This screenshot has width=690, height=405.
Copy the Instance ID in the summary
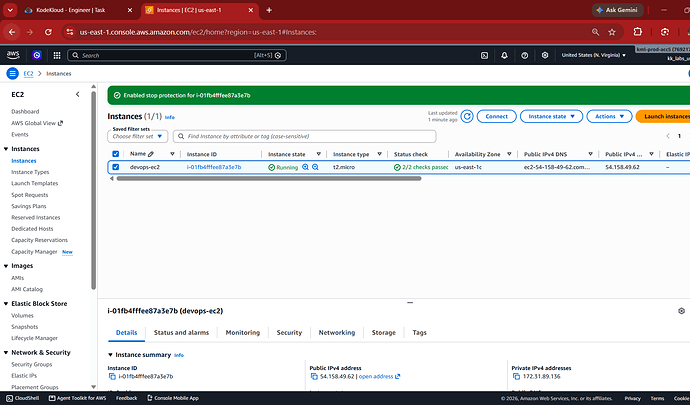tap(112, 376)
